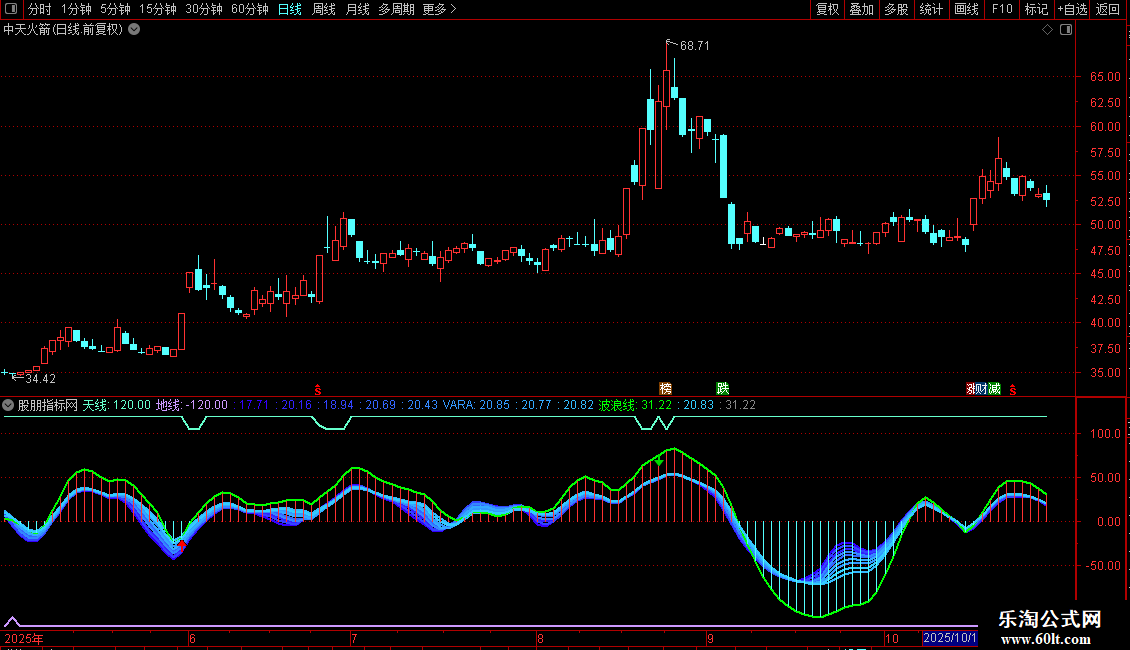Click the 2025/10/1 date label on timeline
The height and width of the screenshot is (650, 1130).
tap(949, 638)
